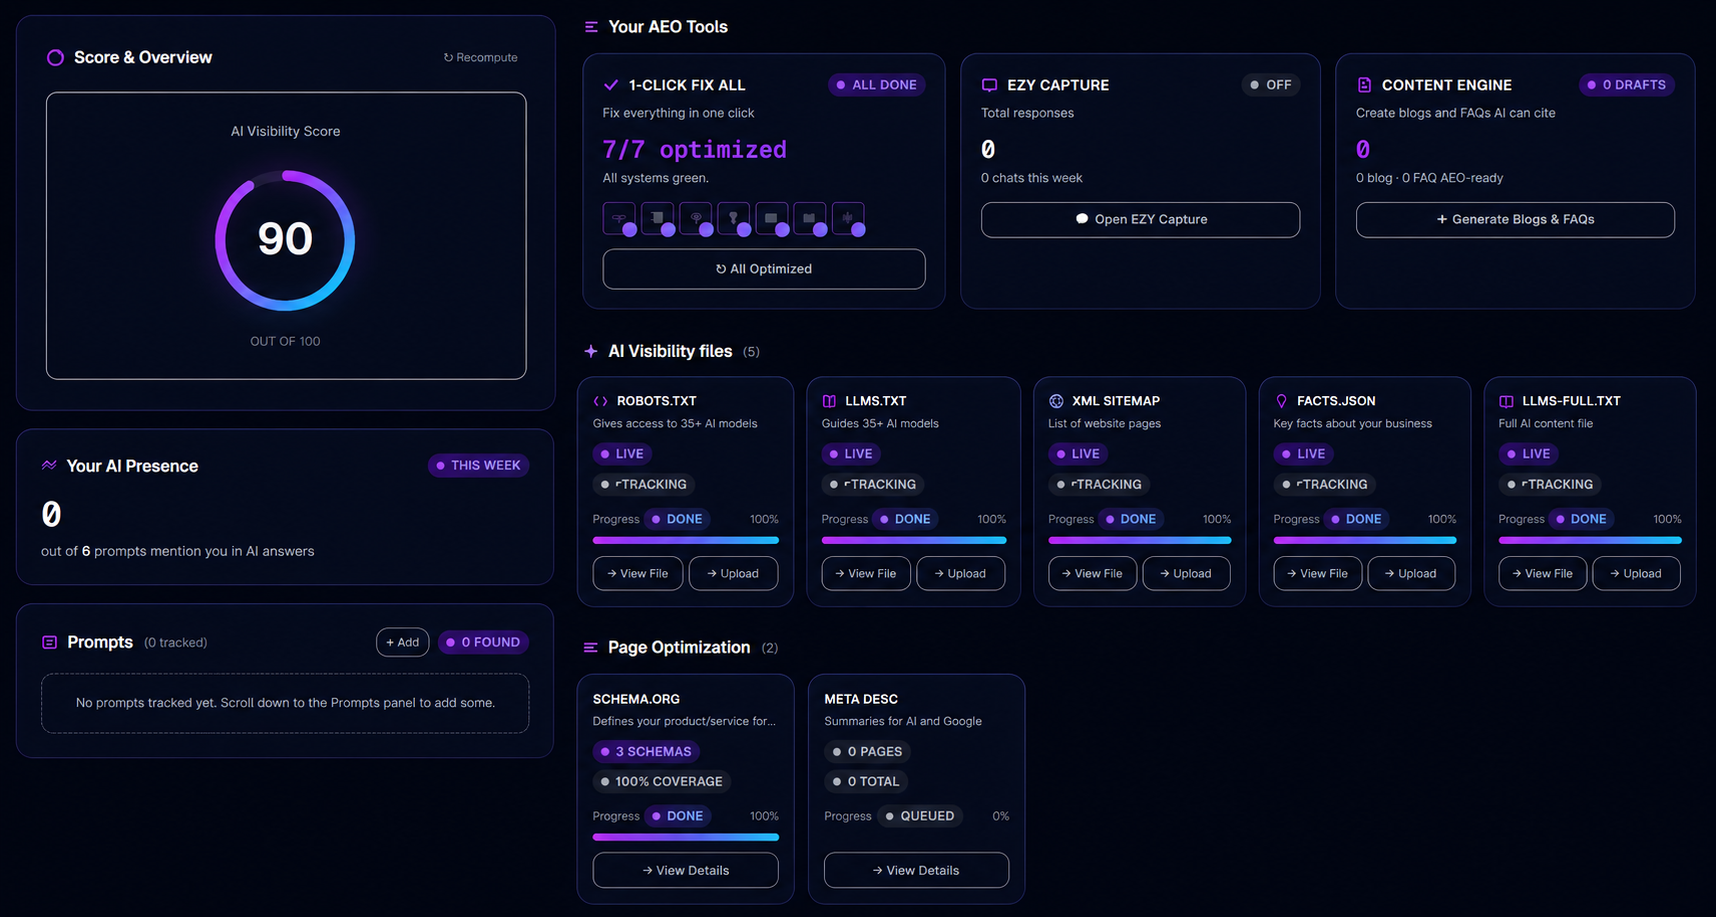Viewport: 1716px width, 917px height.
Task: Click the checkmark icon beside 1-Click Fix All
Action: pos(611,85)
